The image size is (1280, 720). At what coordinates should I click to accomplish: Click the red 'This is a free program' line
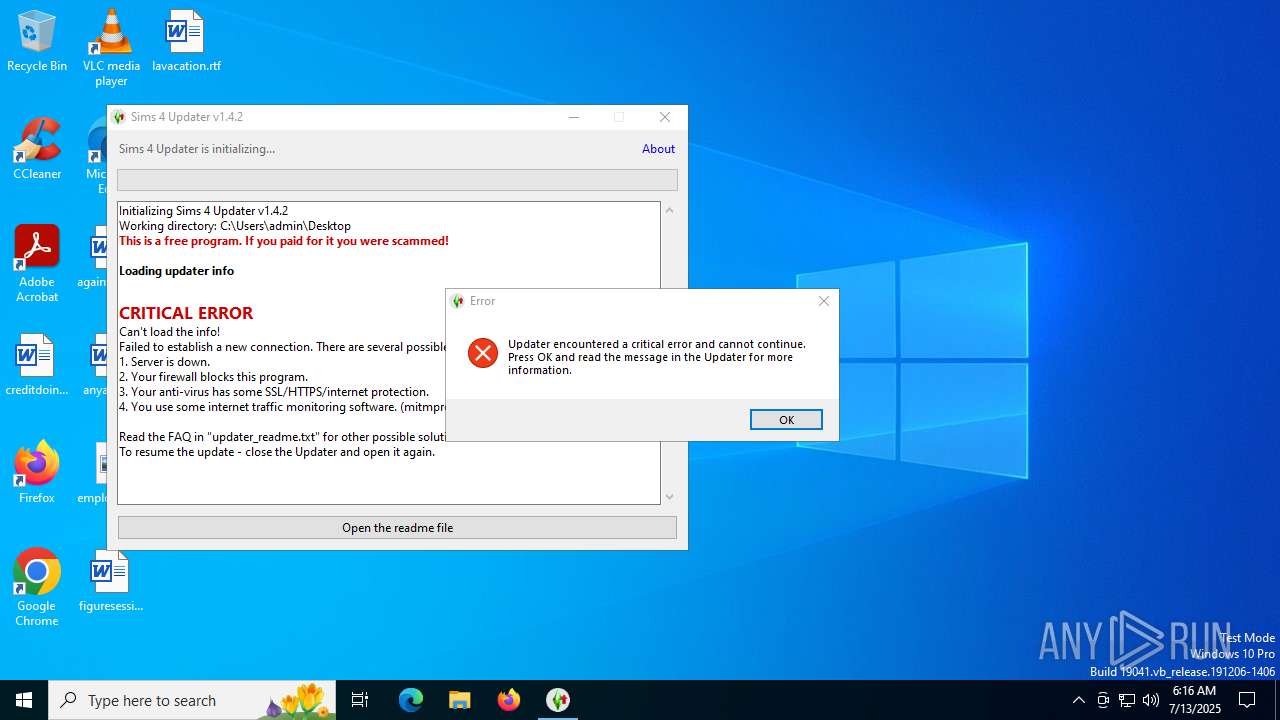tap(284, 241)
